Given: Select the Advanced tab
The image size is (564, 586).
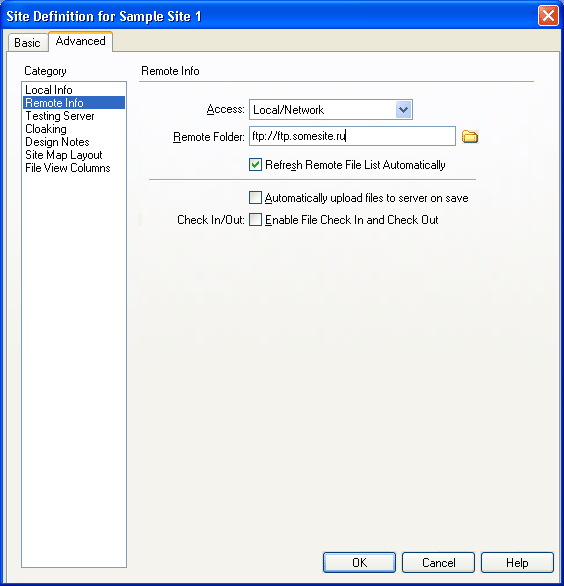Looking at the screenshot, I should coord(80,41).
